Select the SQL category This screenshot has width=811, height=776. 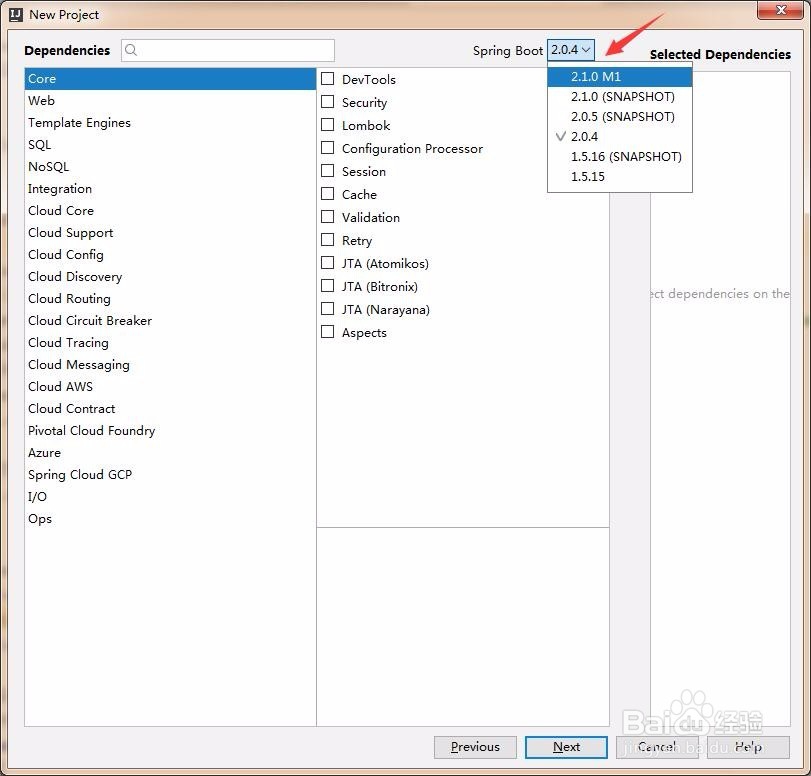click(170, 144)
